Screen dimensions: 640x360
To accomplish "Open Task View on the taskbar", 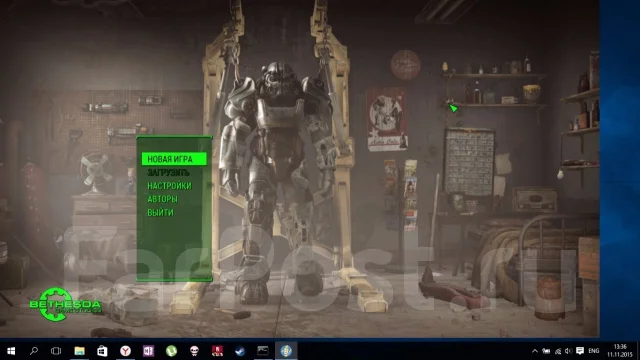I will point(56,351).
